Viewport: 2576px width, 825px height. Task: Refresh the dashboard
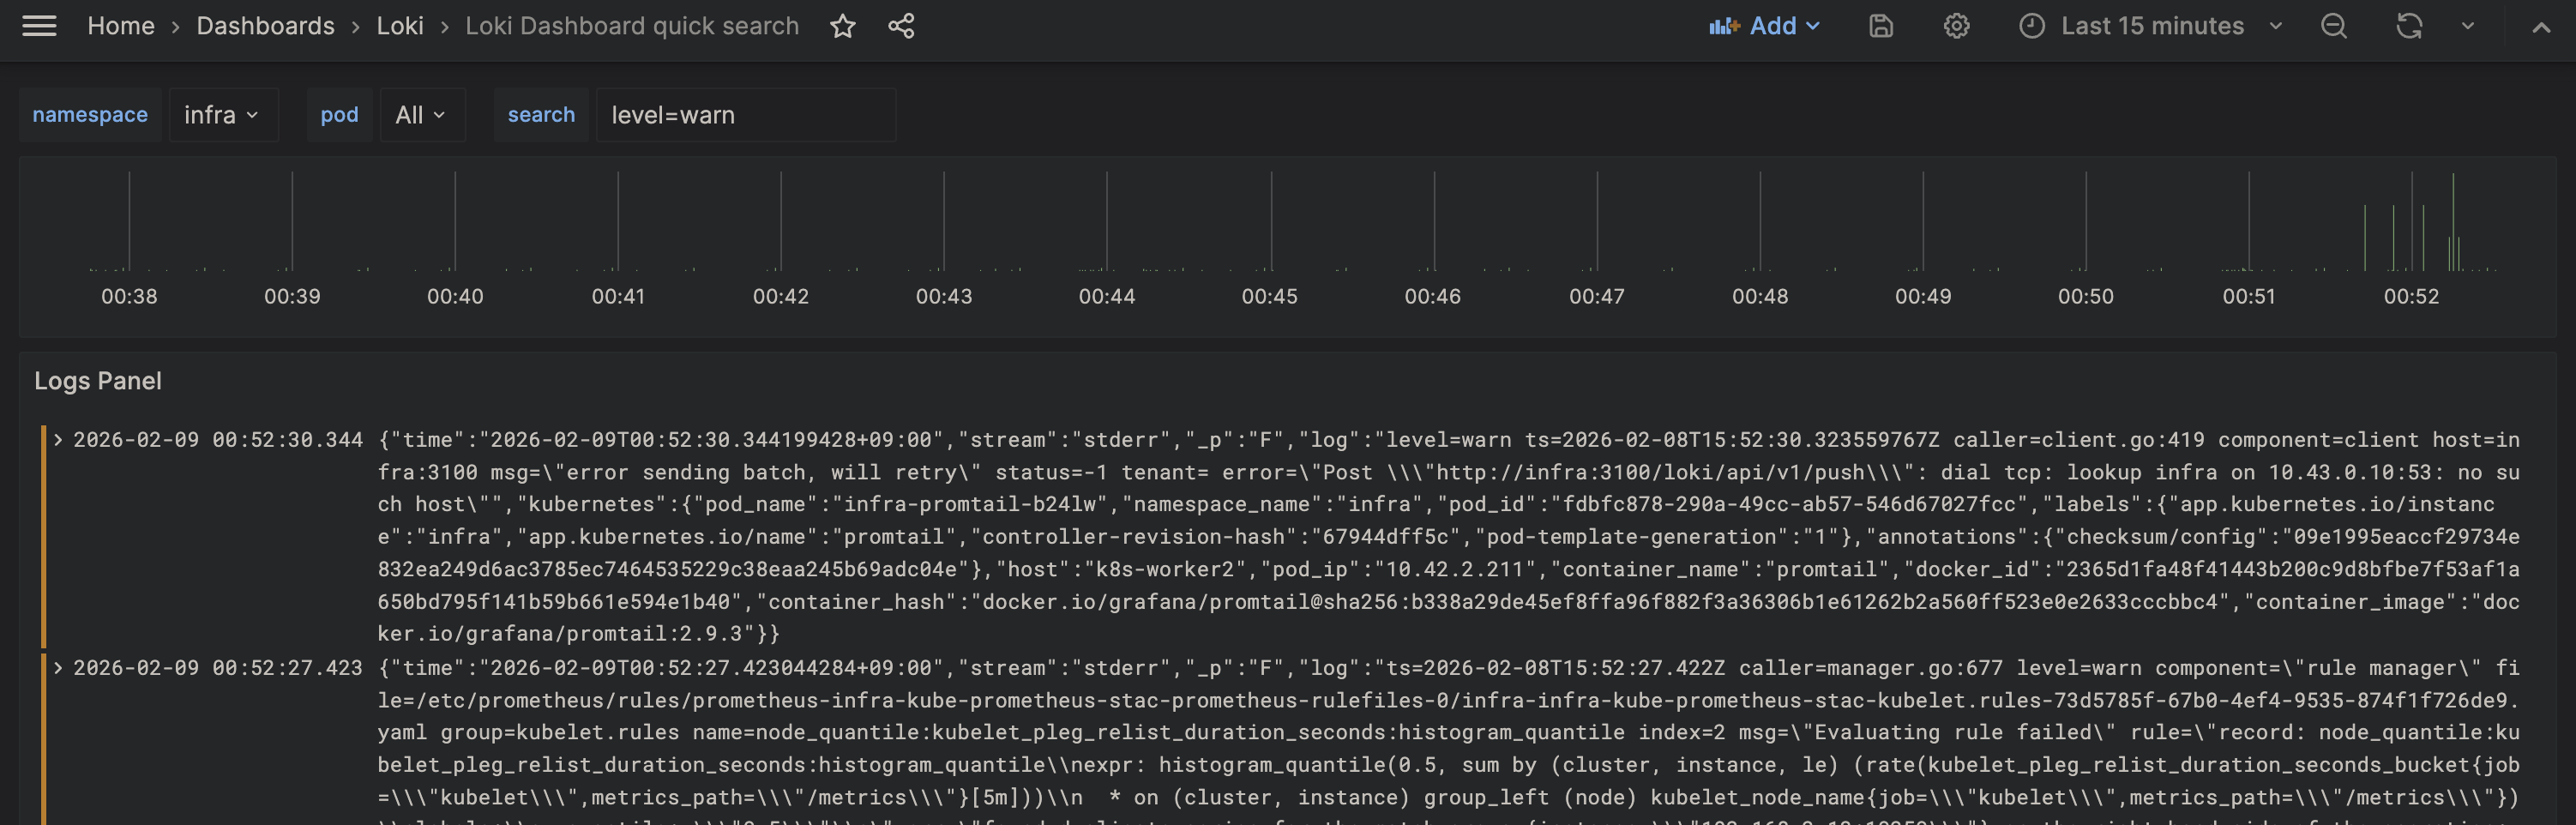(2409, 26)
